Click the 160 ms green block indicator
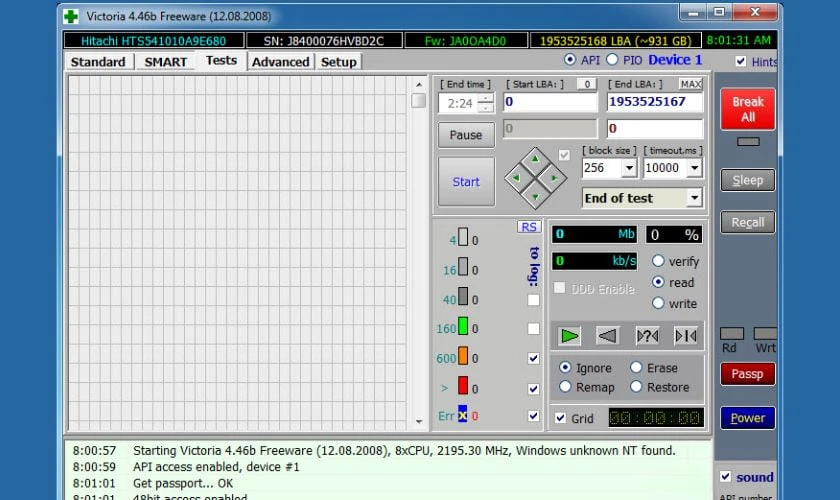Screen dimensions: 840x500 (x=463, y=326)
